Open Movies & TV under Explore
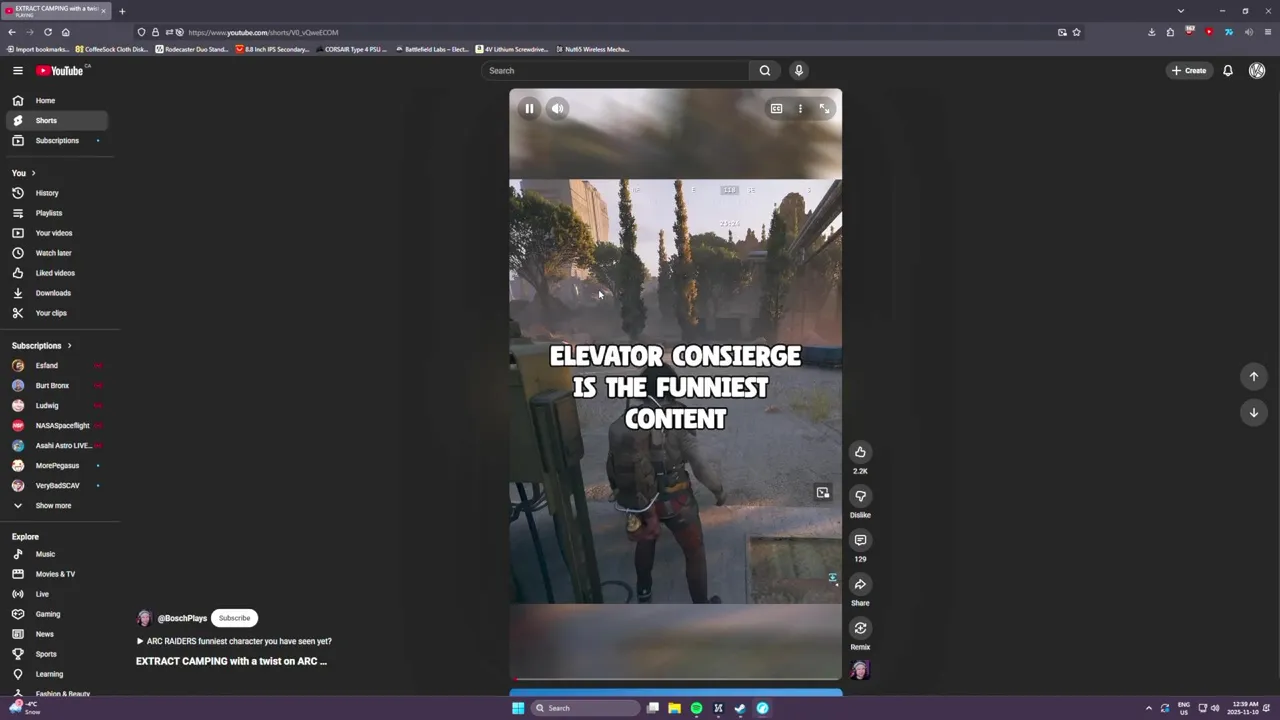This screenshot has width=1280, height=720. click(x=56, y=574)
